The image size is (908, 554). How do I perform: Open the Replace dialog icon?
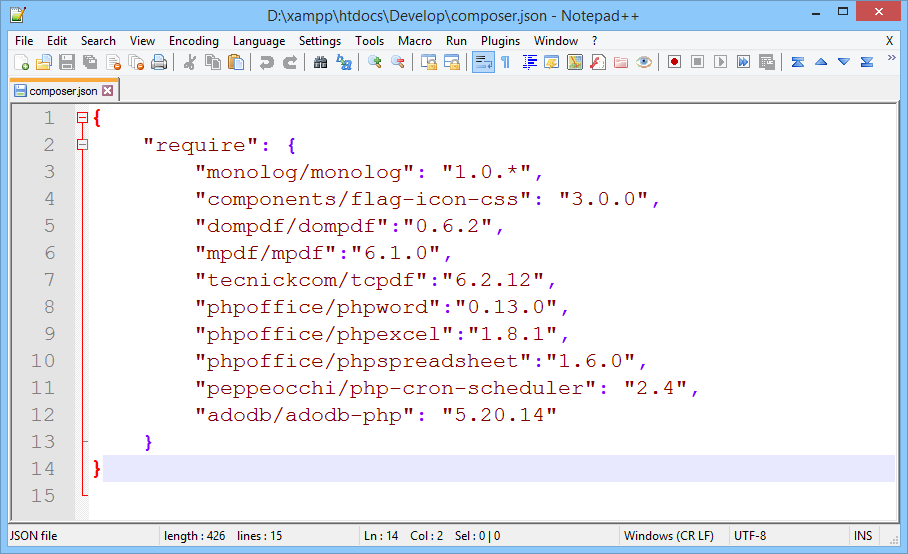[343, 62]
